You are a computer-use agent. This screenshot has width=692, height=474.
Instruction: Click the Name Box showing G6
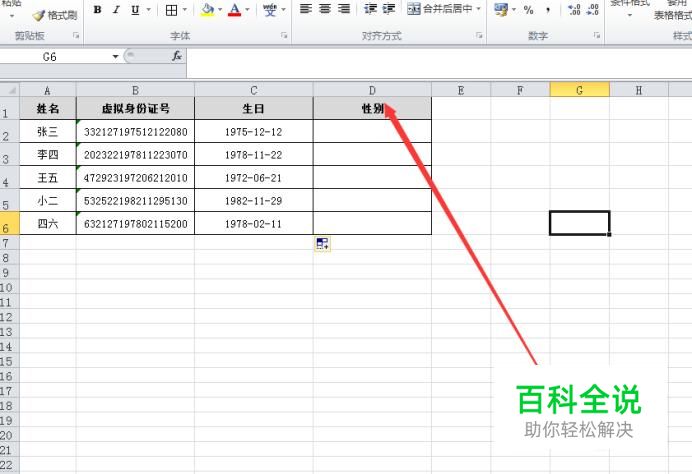[53, 56]
